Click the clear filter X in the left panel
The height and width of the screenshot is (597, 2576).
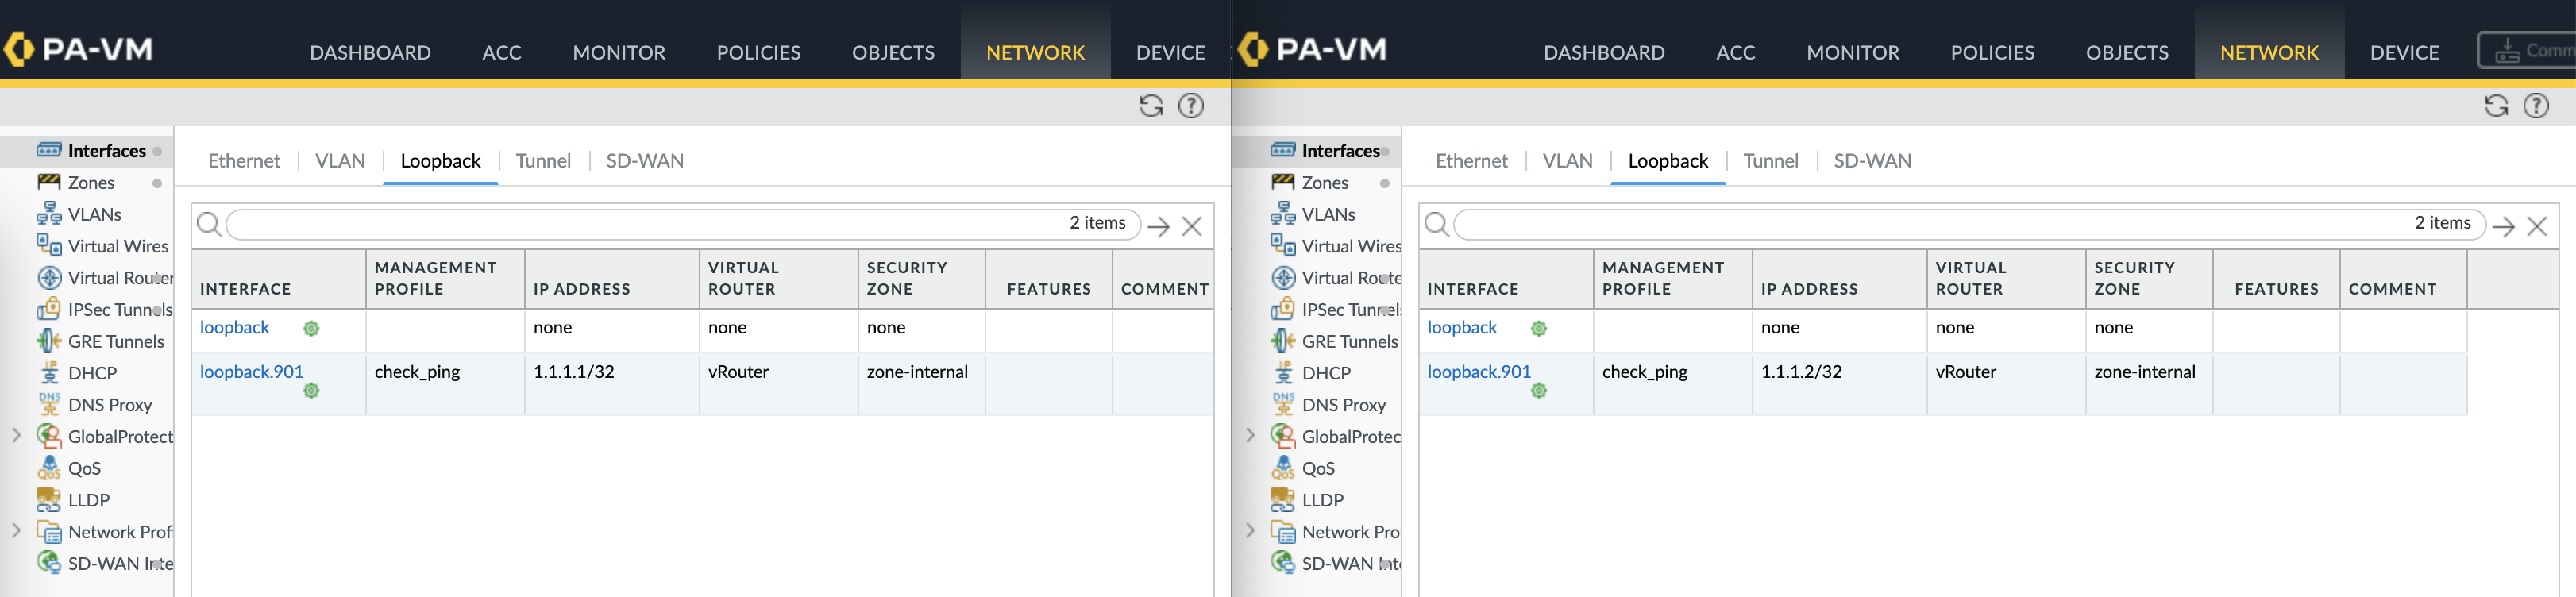(1191, 226)
